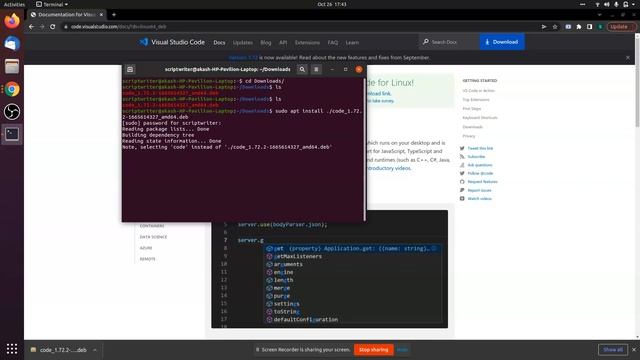Click the Search Docs input field

click(x=450, y=42)
